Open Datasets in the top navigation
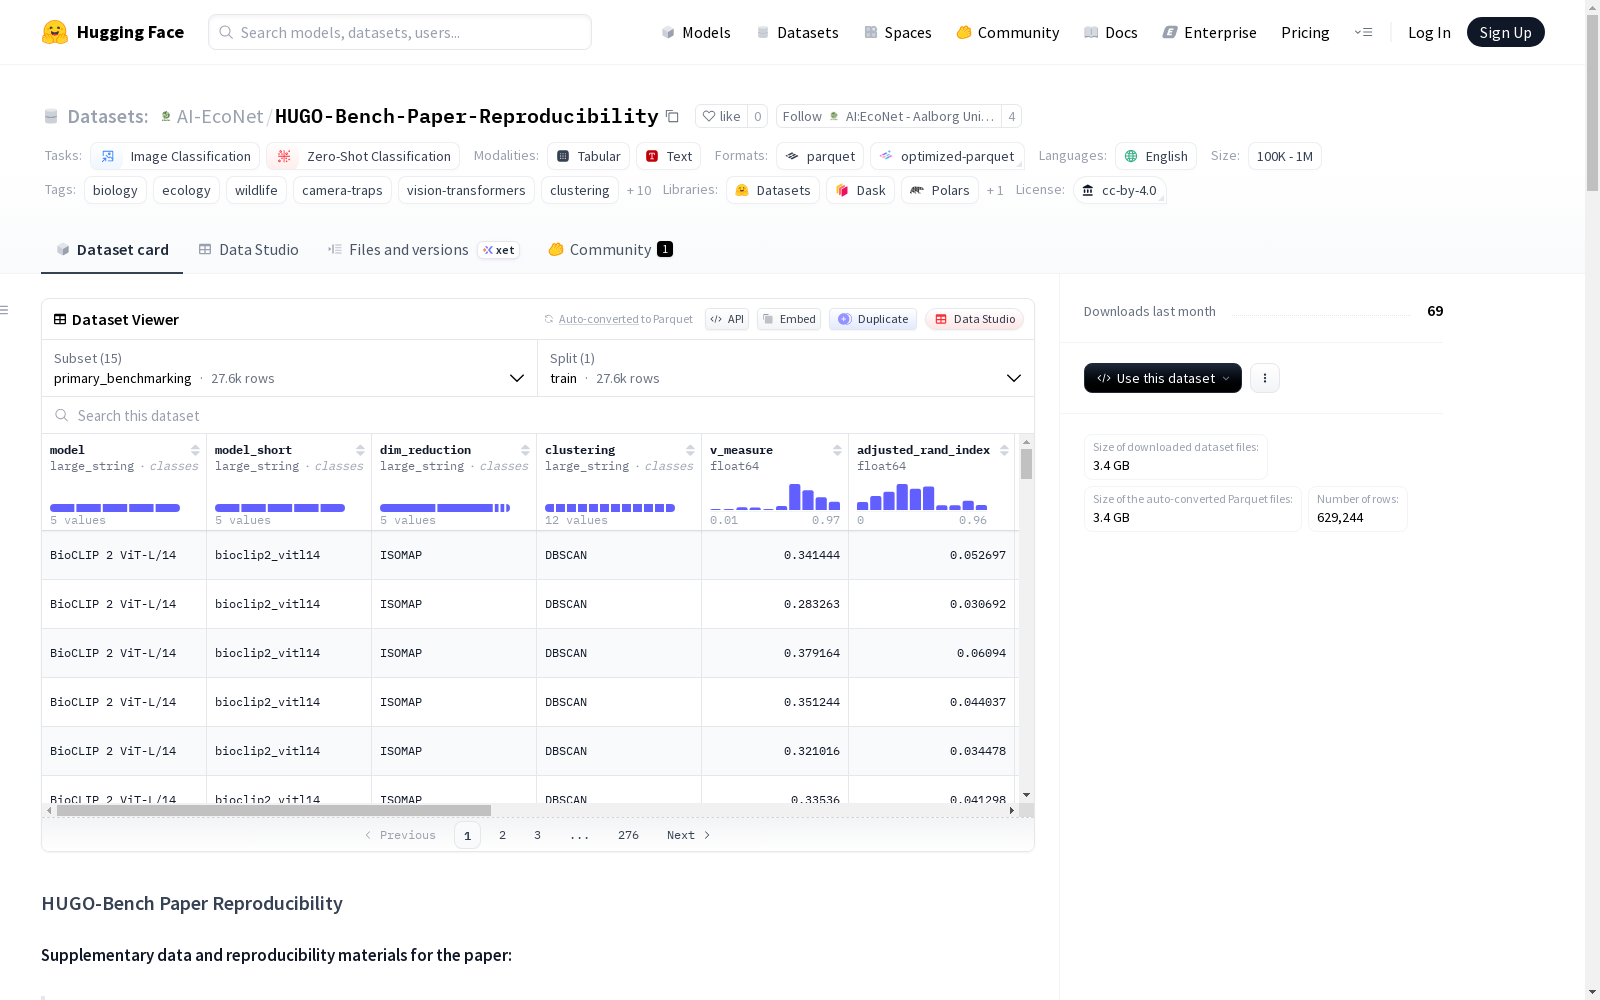 tap(797, 32)
